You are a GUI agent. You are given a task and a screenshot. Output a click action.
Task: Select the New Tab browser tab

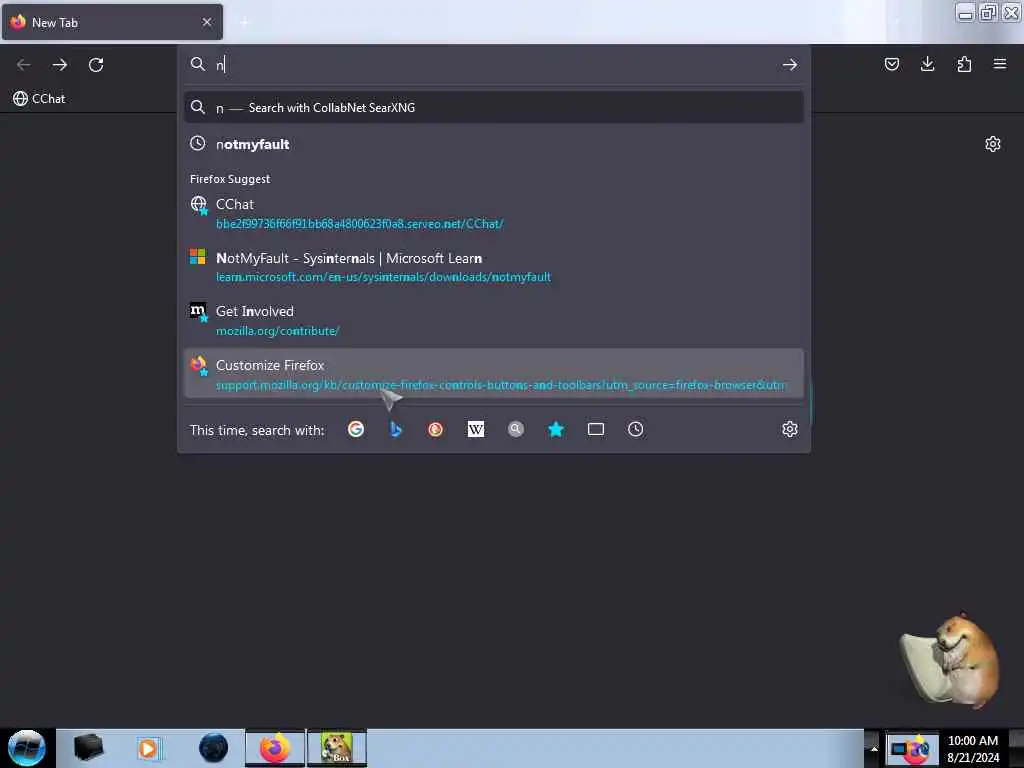click(x=112, y=22)
